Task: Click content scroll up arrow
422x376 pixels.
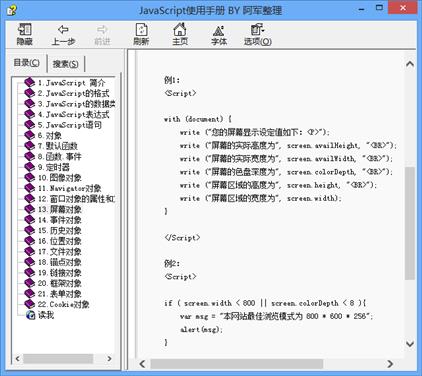Action: (x=410, y=64)
